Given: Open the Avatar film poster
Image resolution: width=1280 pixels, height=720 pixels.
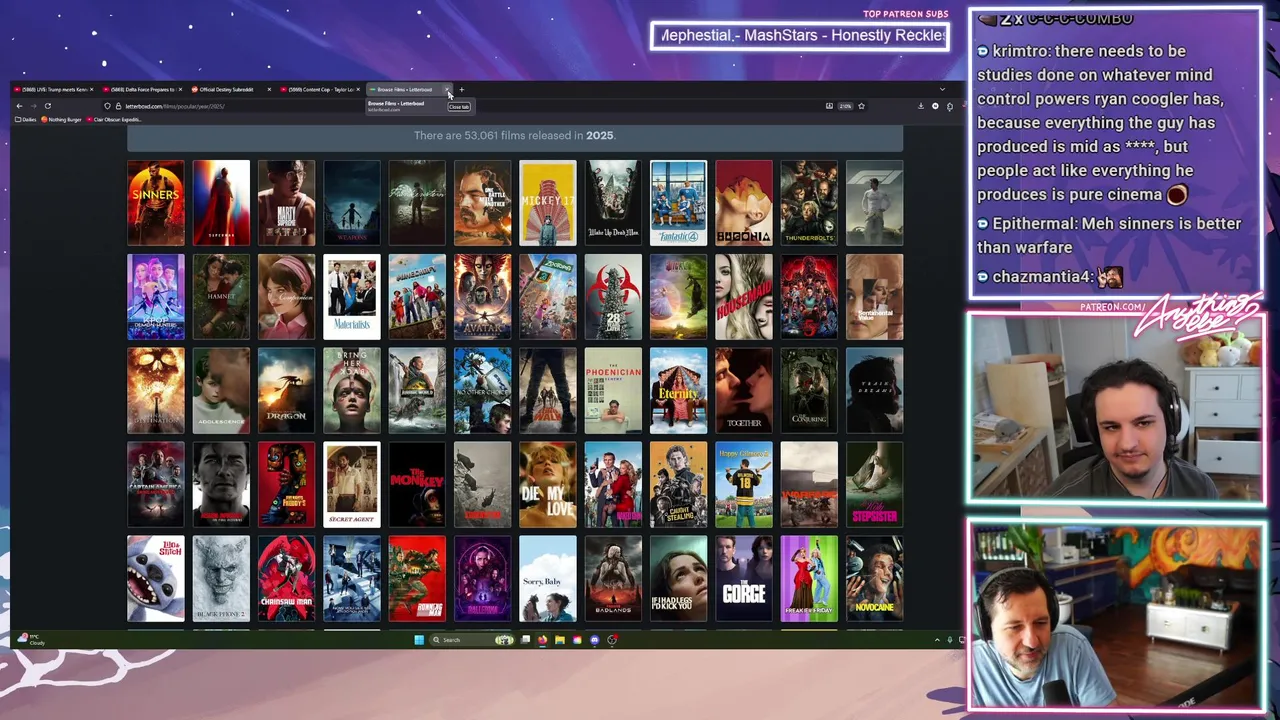Looking at the screenshot, I should tap(482, 297).
